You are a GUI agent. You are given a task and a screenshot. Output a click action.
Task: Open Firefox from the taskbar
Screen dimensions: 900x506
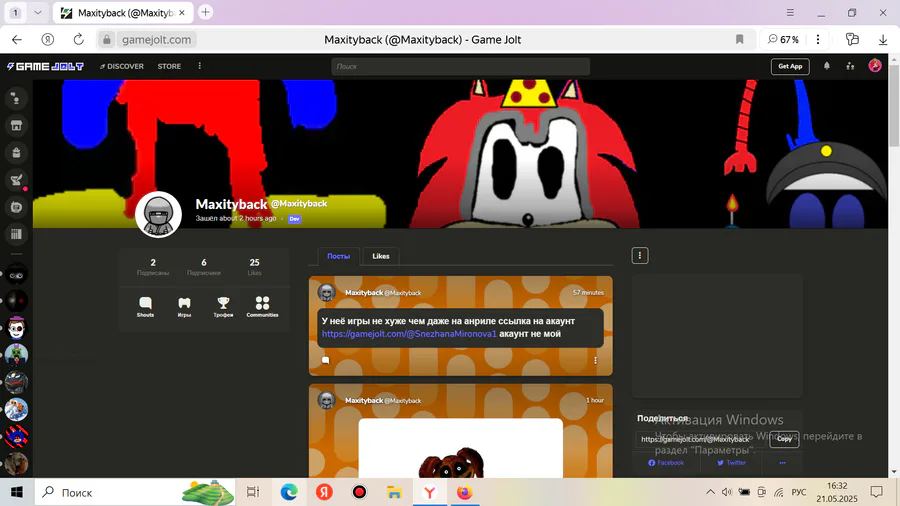coord(464,492)
